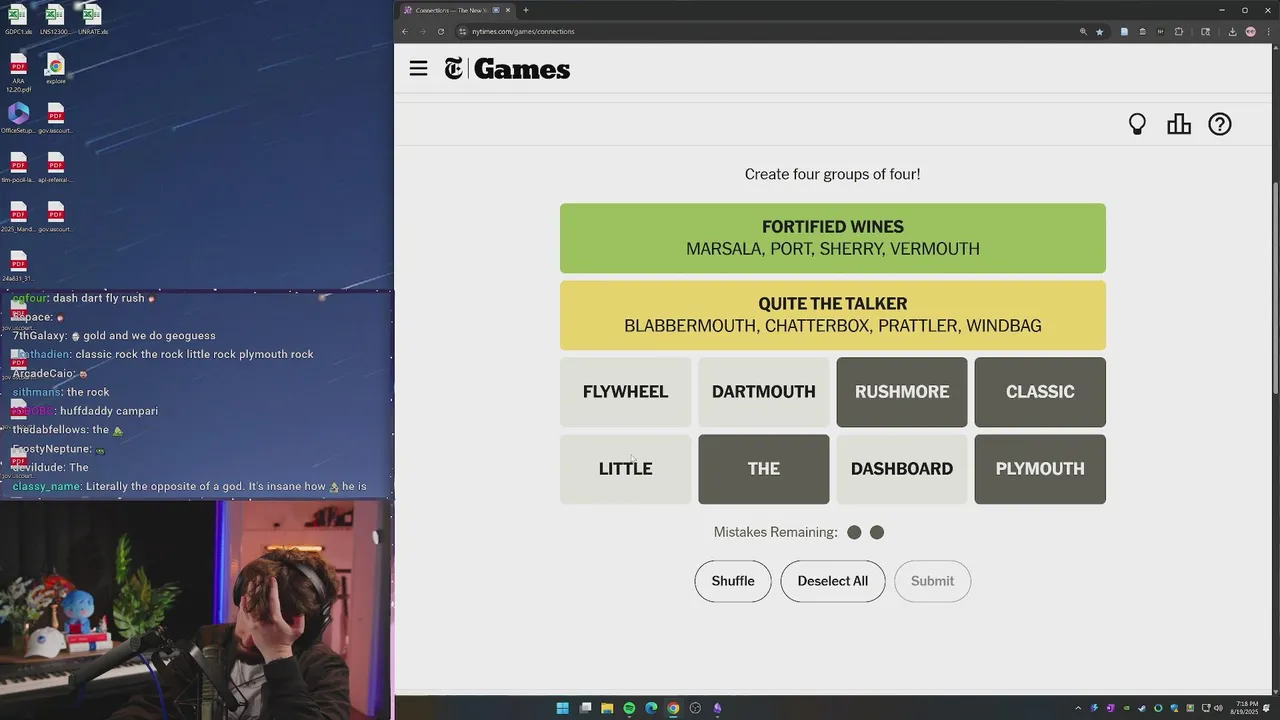Image resolution: width=1280 pixels, height=720 pixels.
Task: Open a new Chrome tab
Action: point(526,10)
